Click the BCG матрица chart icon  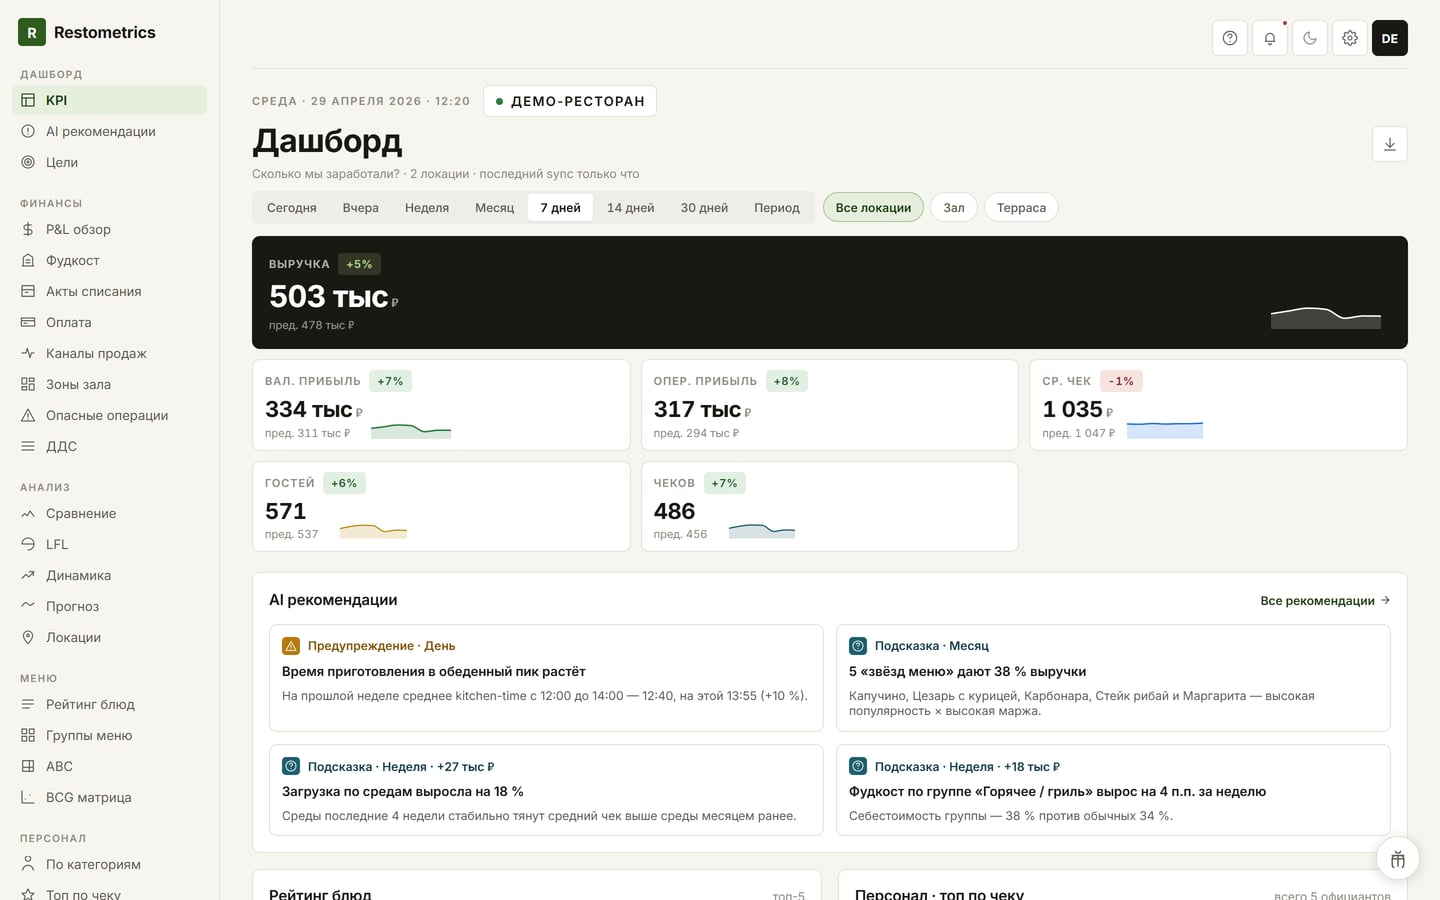click(x=28, y=797)
